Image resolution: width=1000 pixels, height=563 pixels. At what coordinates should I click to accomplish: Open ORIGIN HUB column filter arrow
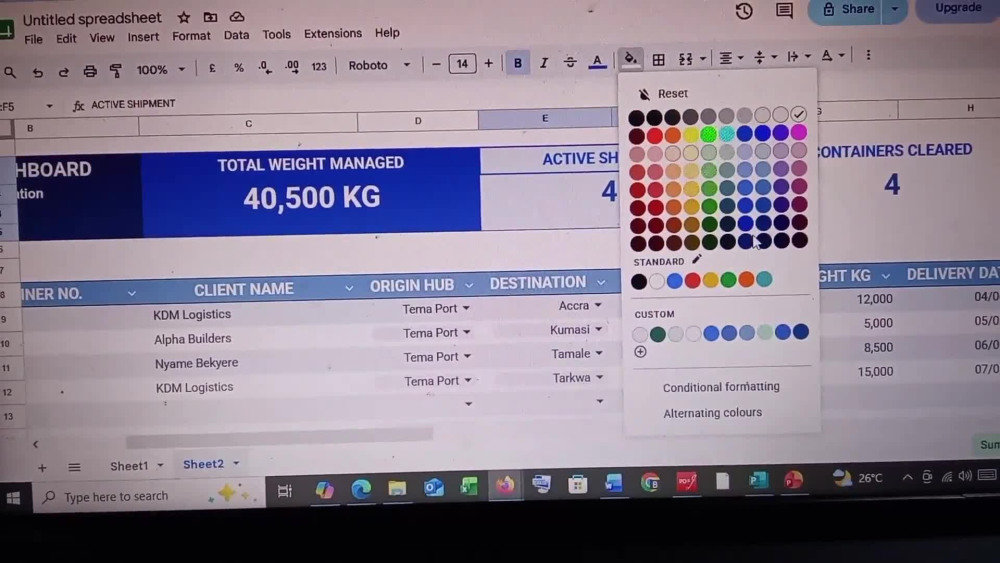point(469,284)
